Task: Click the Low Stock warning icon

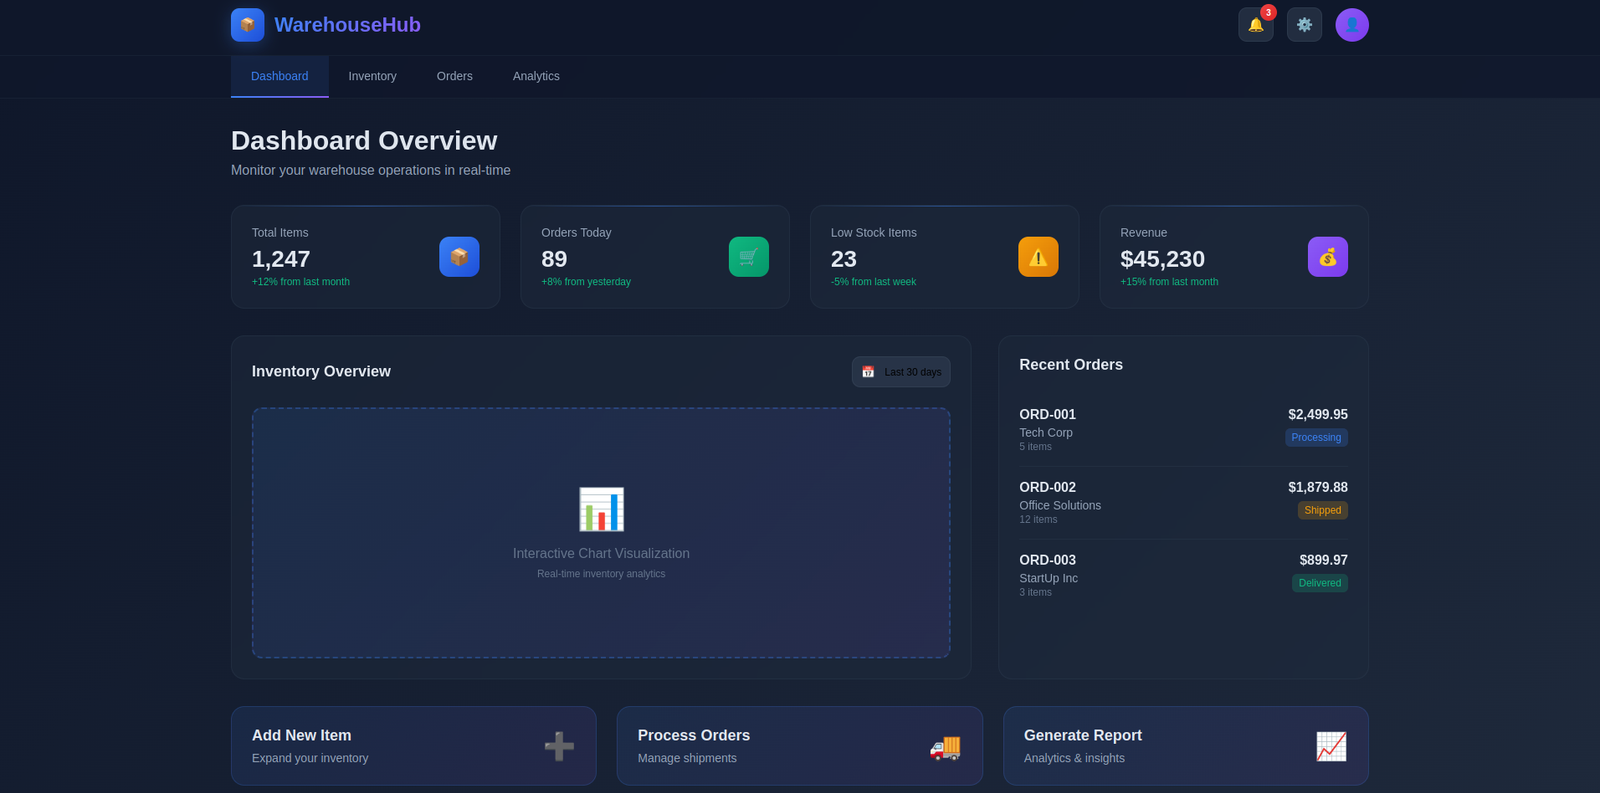Action: (1038, 257)
